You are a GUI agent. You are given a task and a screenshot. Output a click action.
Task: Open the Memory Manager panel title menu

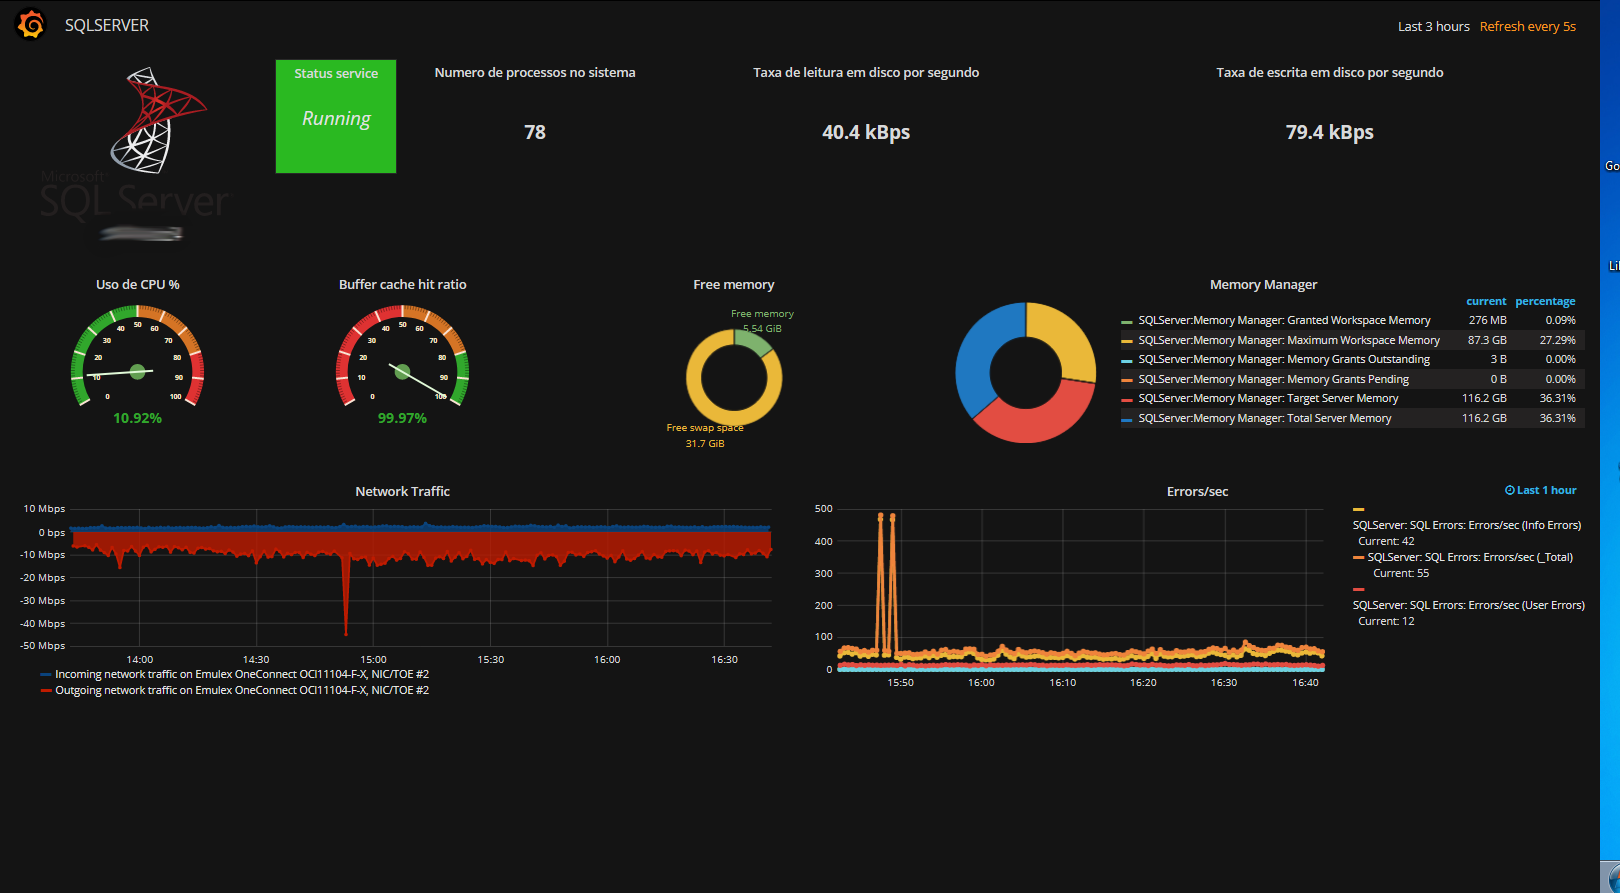[x=1264, y=285]
